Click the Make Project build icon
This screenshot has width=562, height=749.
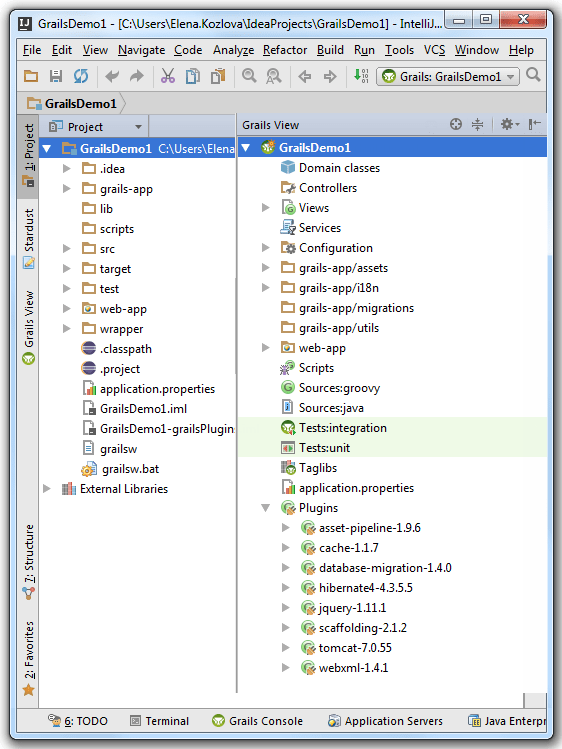point(361,76)
